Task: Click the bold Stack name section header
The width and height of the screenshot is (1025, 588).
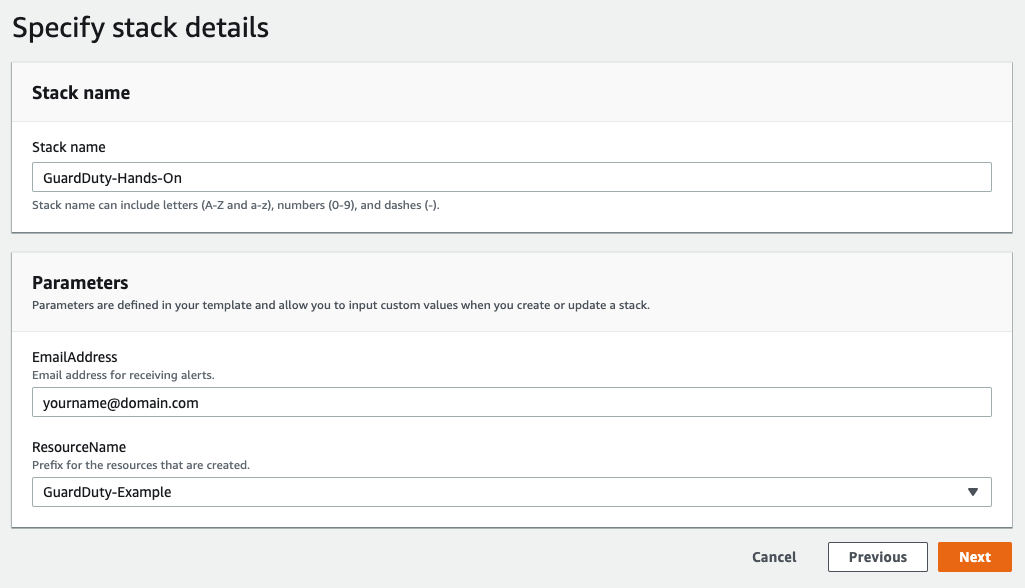Action: tap(81, 93)
